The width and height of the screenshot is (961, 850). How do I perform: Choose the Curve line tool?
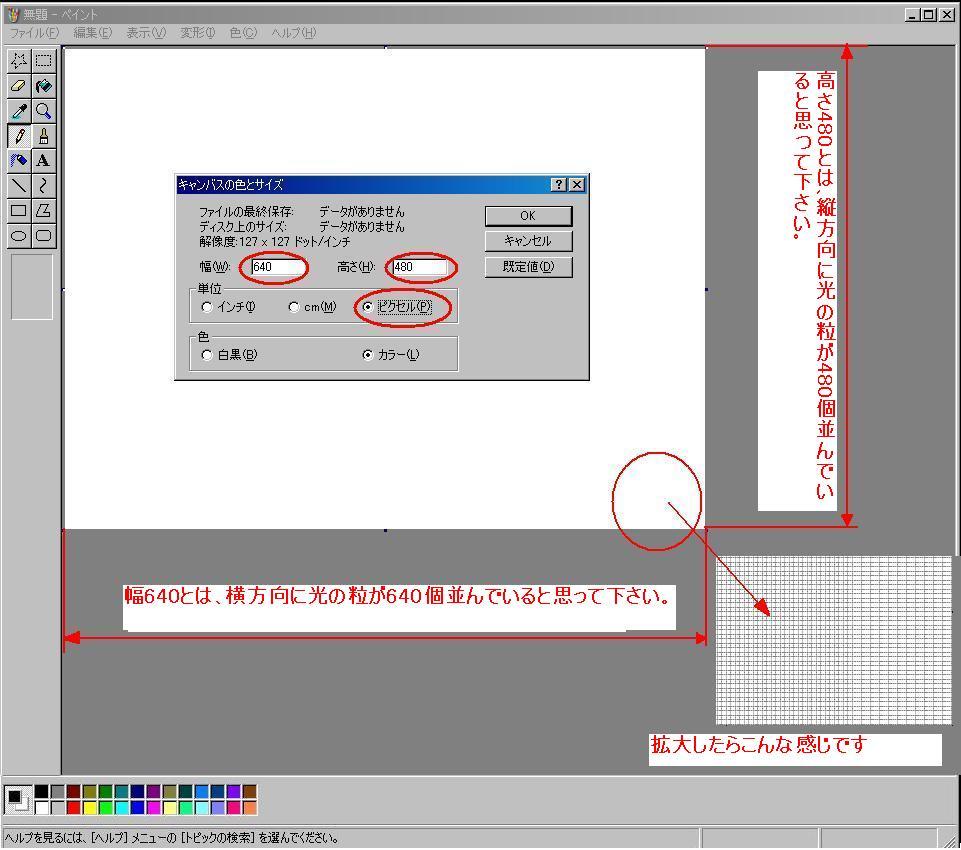click(x=43, y=186)
